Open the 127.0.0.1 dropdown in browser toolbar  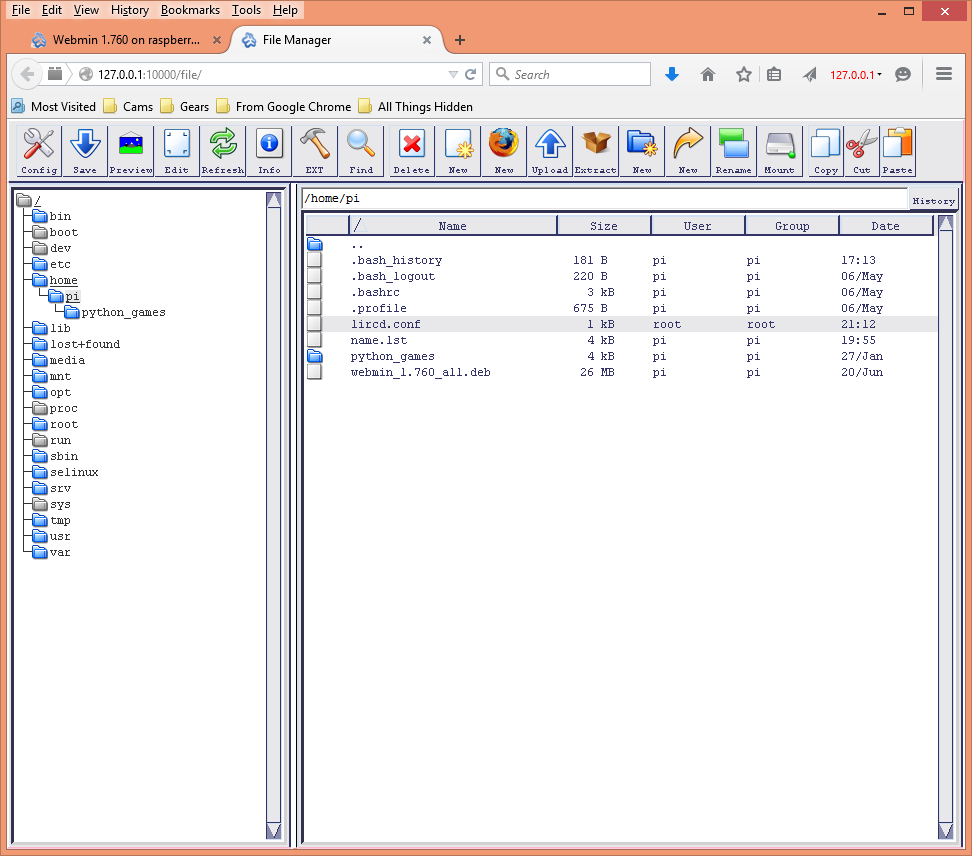855,75
